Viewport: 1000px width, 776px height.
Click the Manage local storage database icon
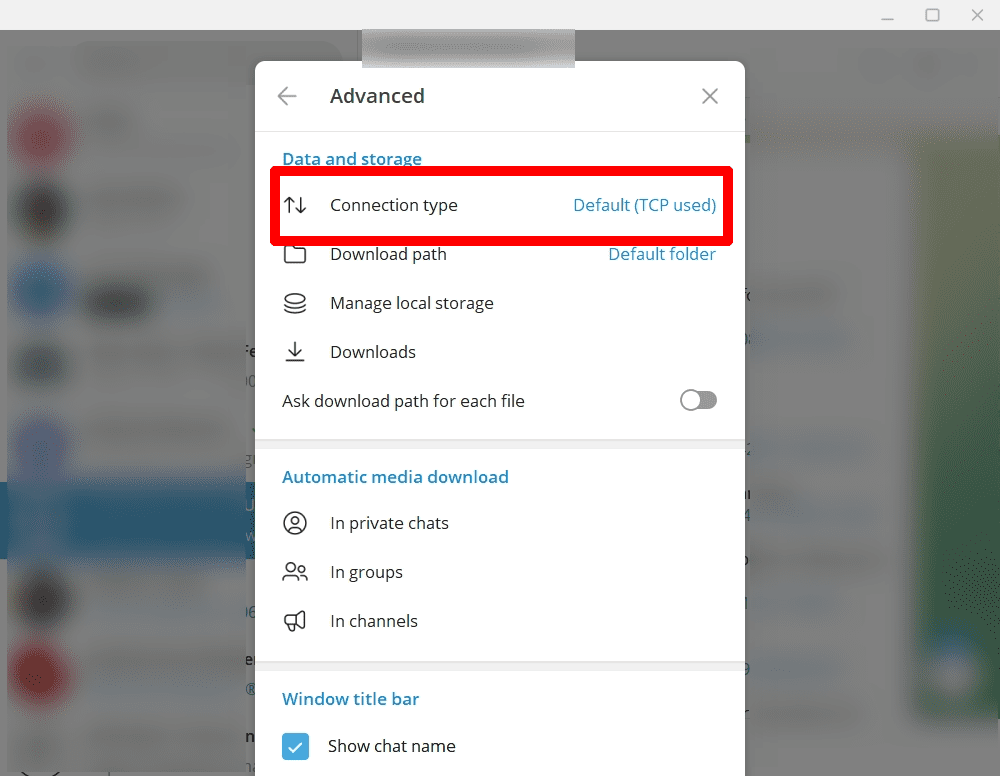295,304
